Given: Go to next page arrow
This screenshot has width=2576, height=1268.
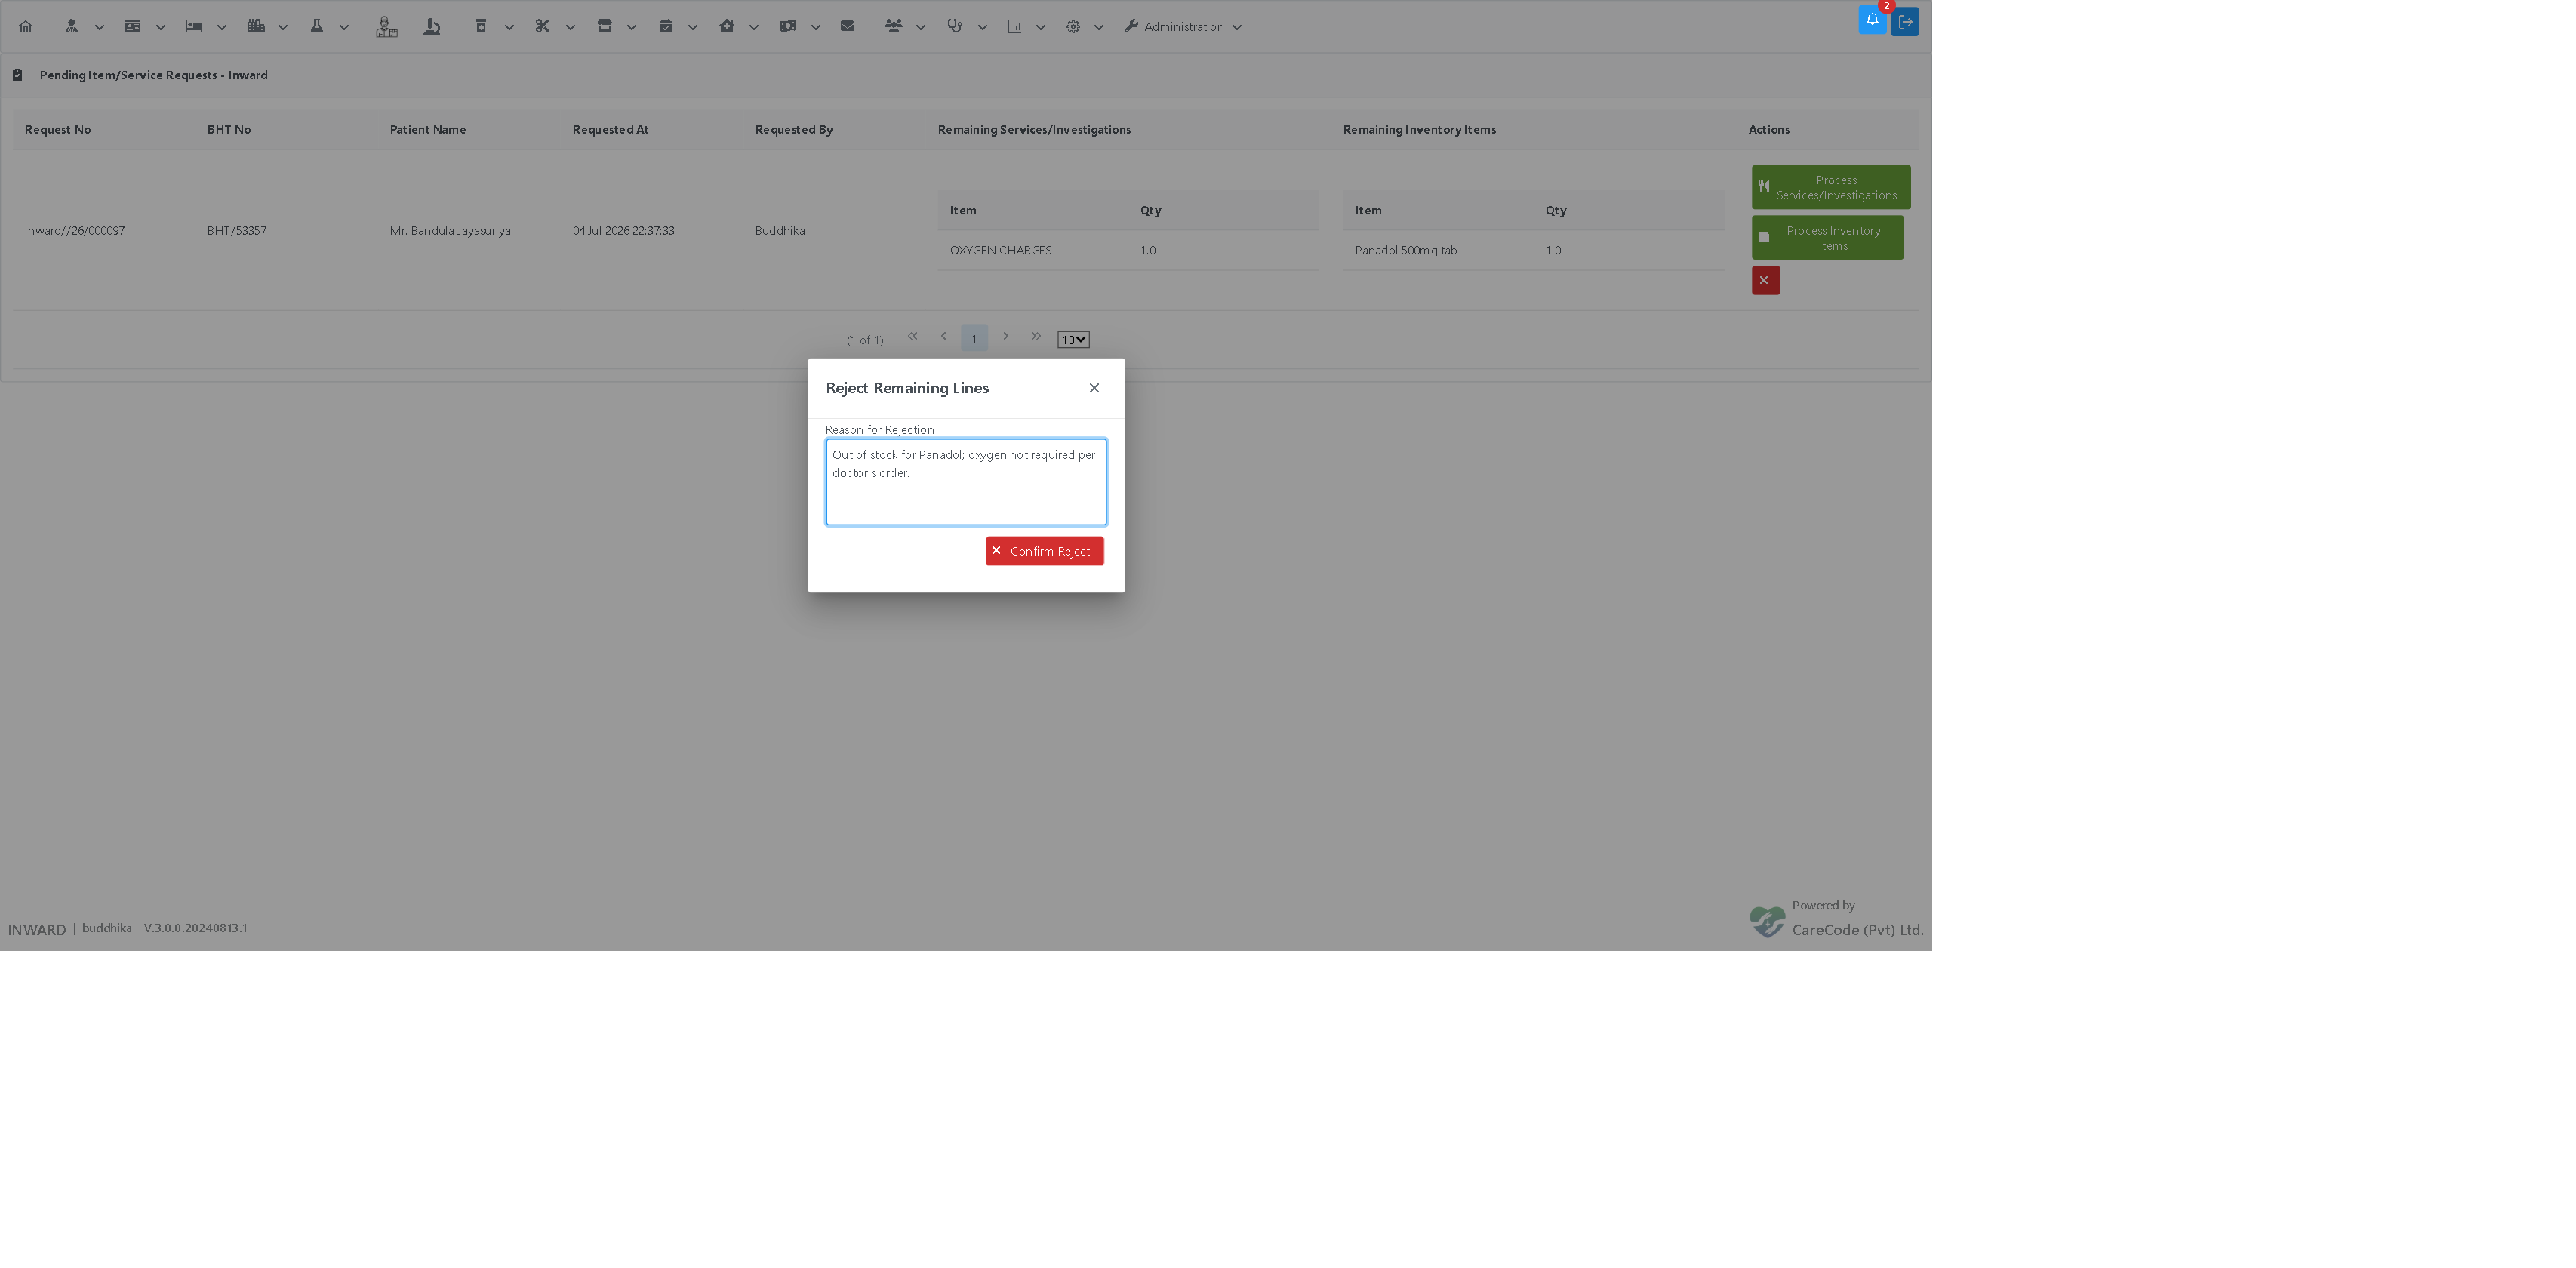Looking at the screenshot, I should click(1006, 337).
